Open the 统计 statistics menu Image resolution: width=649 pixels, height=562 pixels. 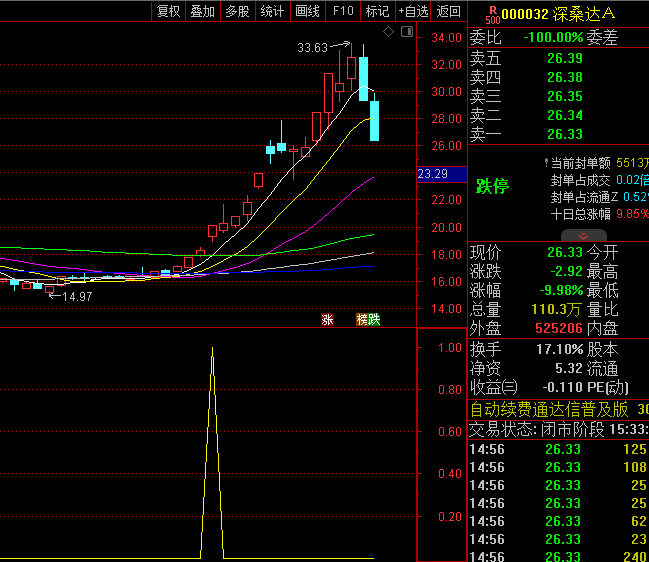[x=272, y=11]
